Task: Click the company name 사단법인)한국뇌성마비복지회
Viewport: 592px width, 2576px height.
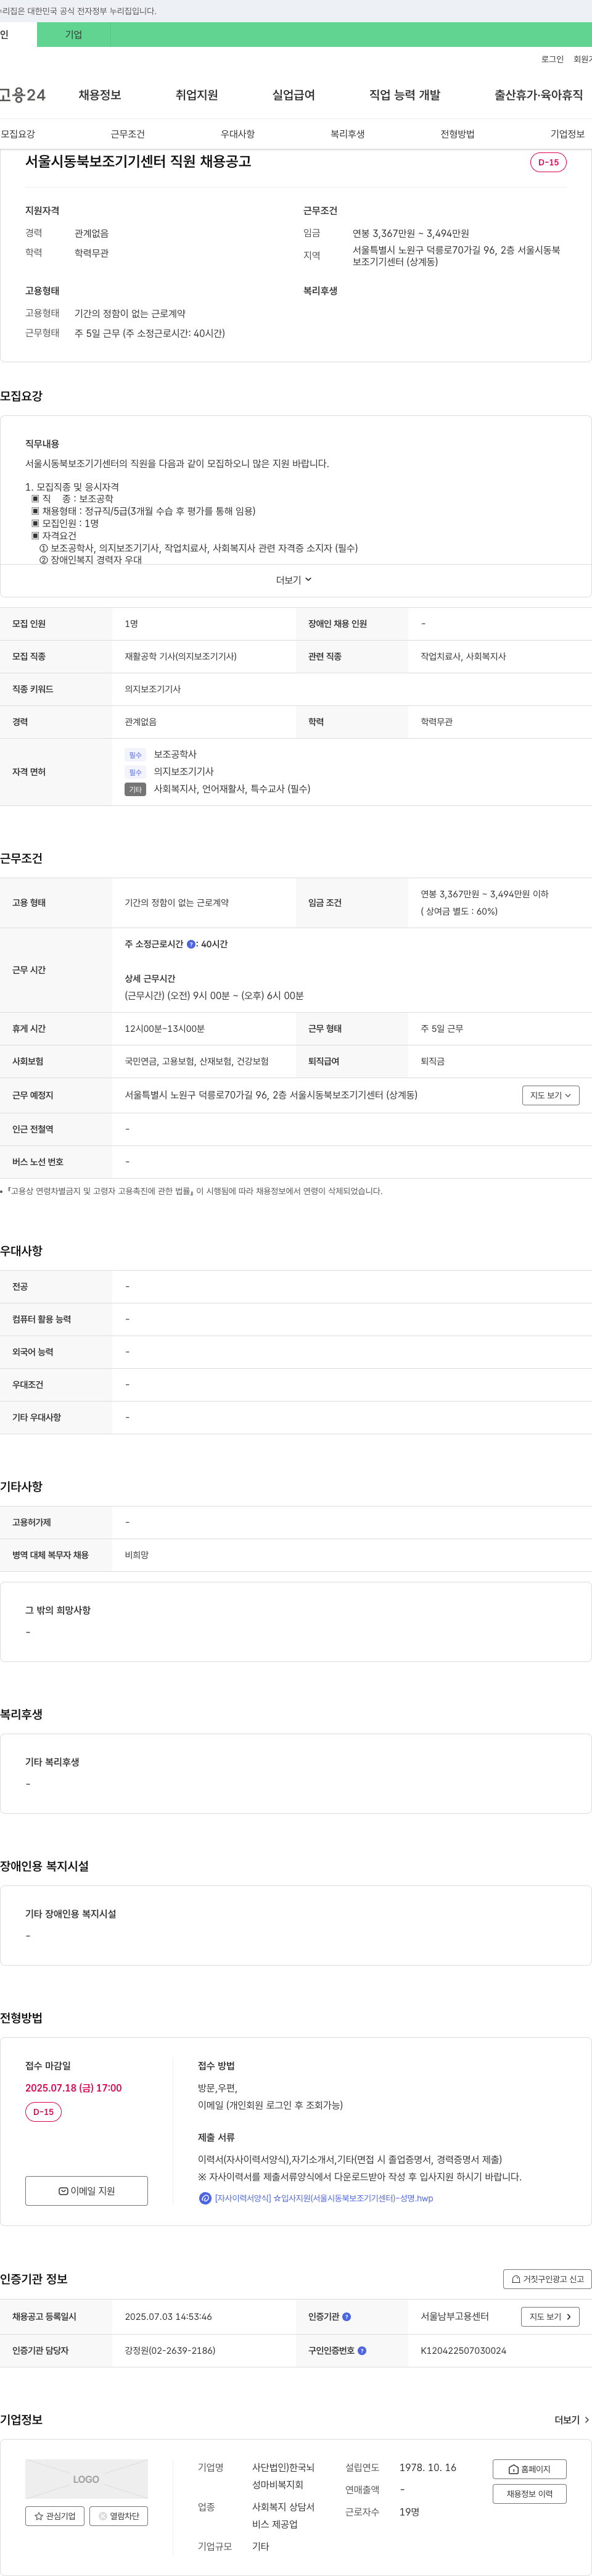Action: pyautogui.click(x=283, y=2476)
